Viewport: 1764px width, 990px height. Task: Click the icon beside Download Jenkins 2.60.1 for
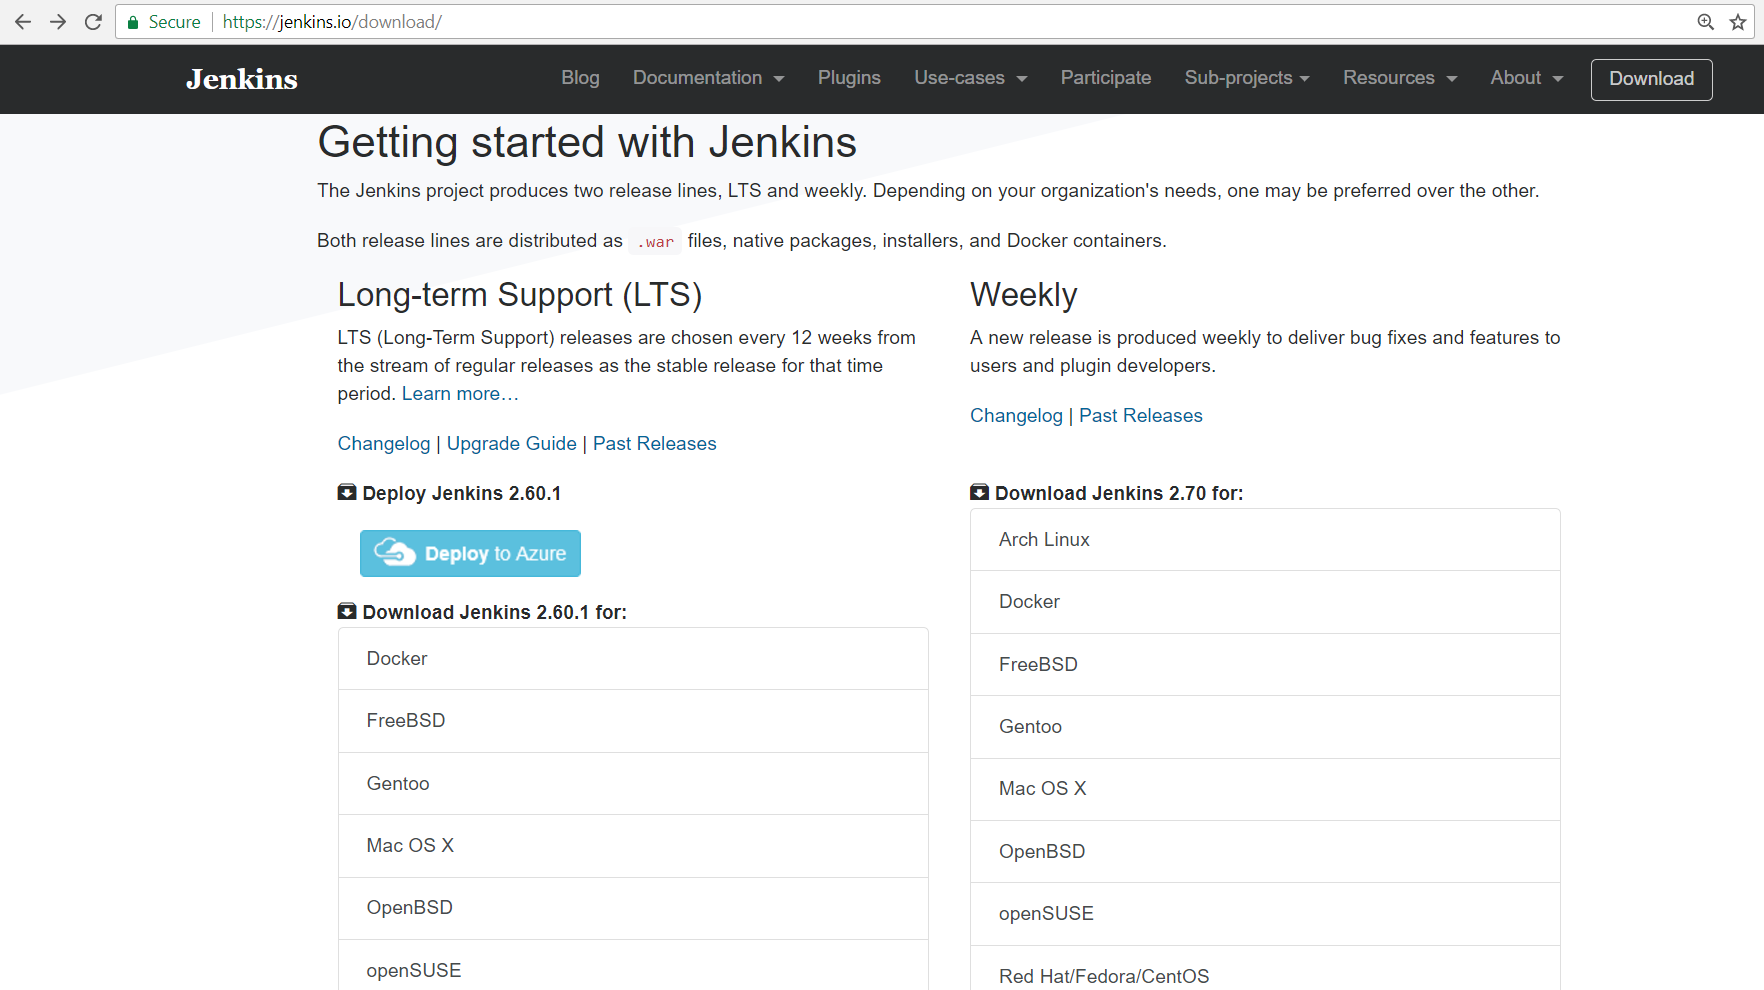tap(347, 611)
